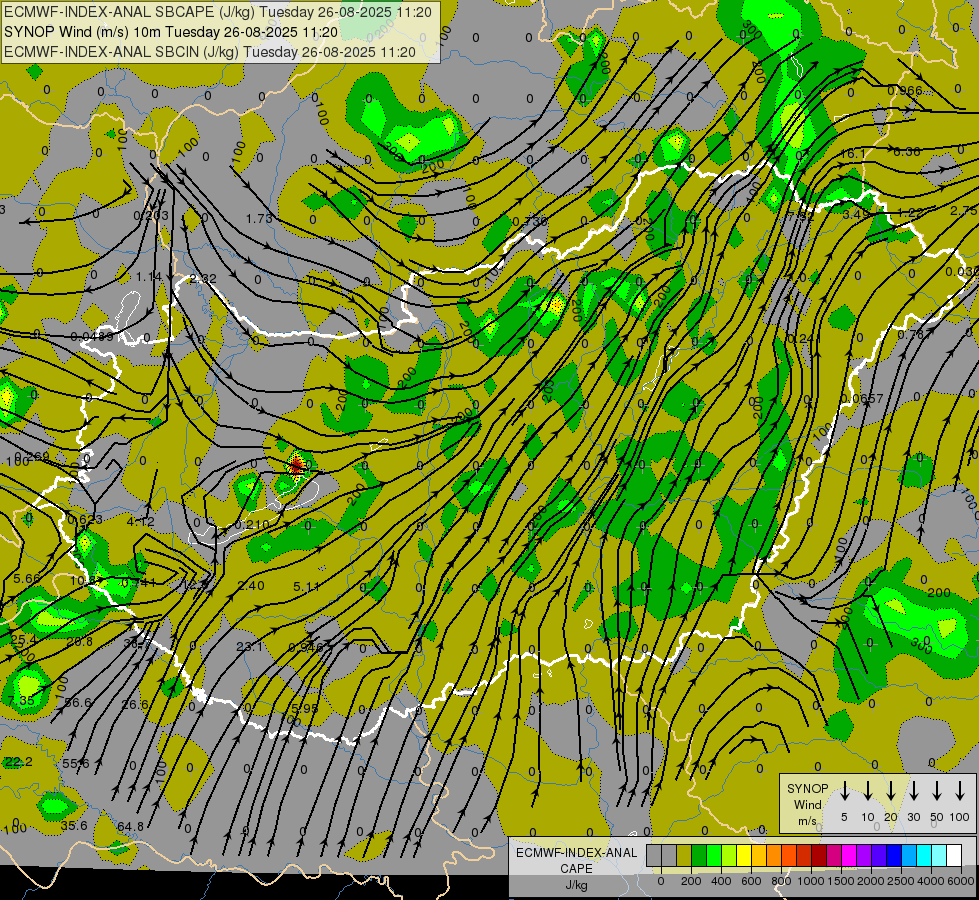The height and width of the screenshot is (900, 979).
Task: Click the 5.11 value label
Action: [307, 586]
